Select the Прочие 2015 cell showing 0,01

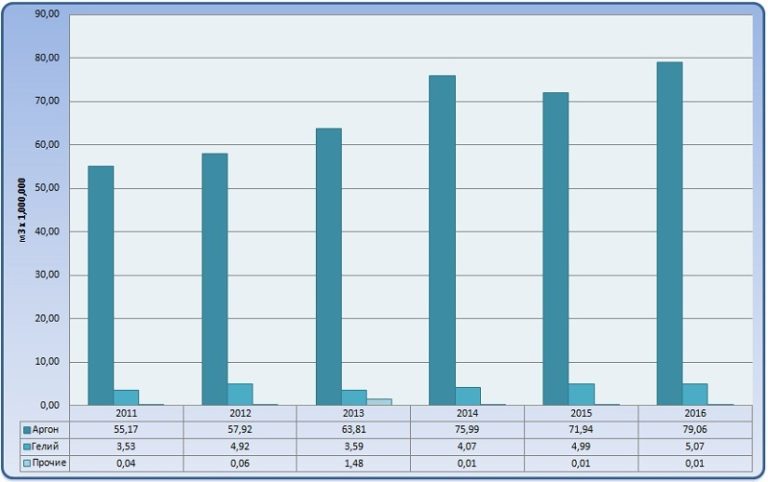581,463
